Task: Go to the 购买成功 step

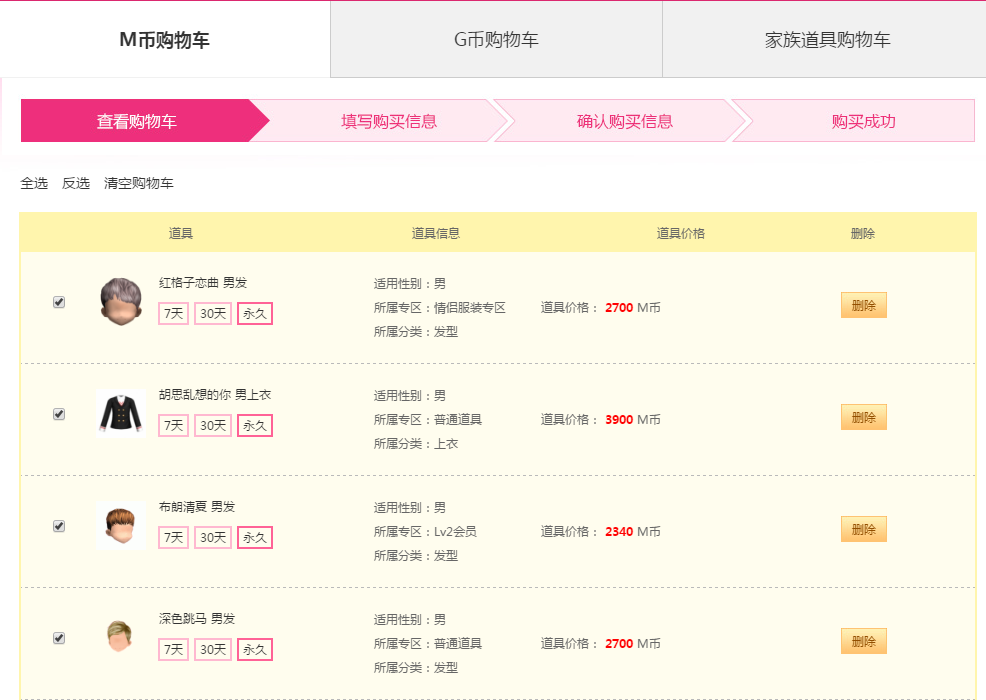Action: 863,121
